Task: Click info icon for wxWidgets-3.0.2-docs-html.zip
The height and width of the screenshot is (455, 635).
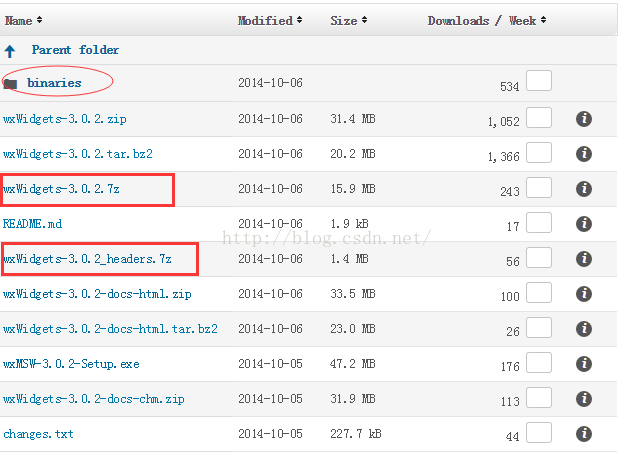Action: (x=584, y=294)
